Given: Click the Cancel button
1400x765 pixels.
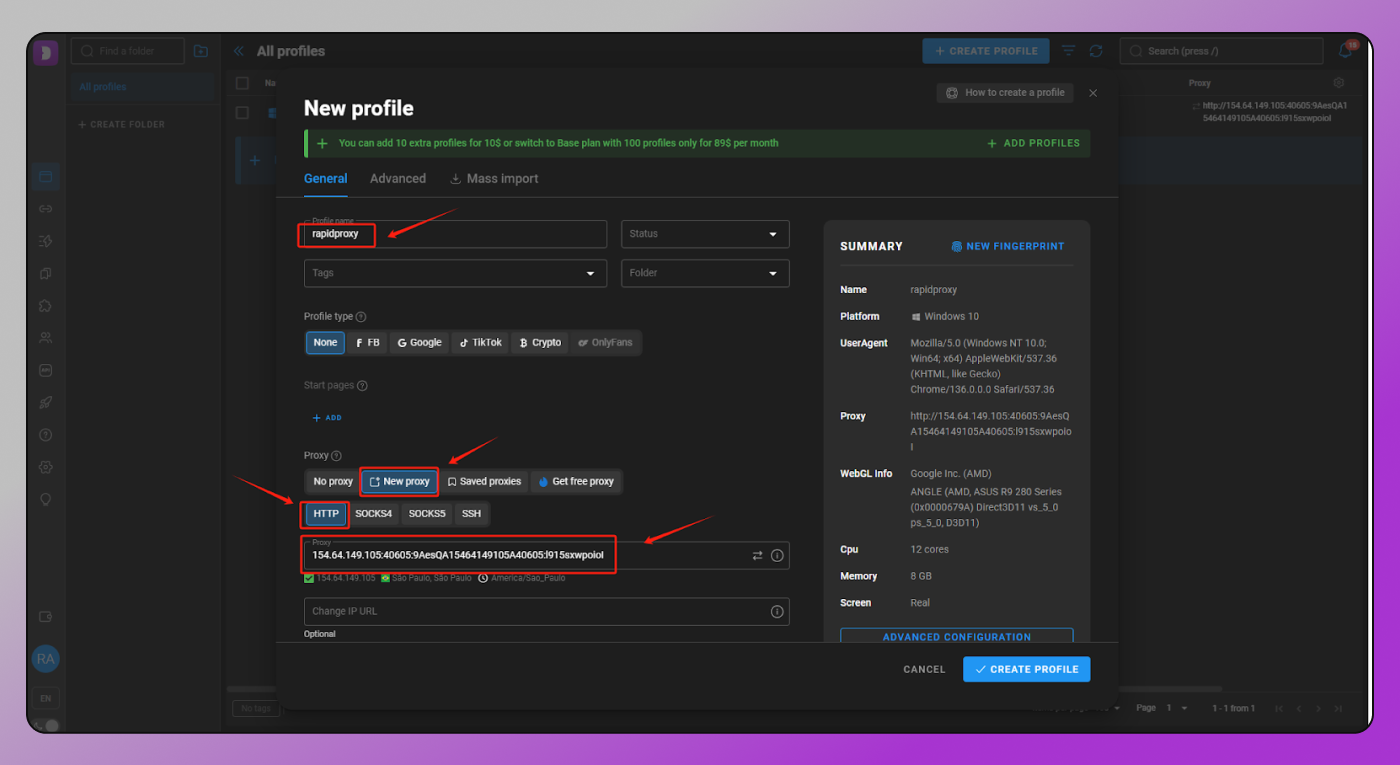Looking at the screenshot, I should coord(924,669).
